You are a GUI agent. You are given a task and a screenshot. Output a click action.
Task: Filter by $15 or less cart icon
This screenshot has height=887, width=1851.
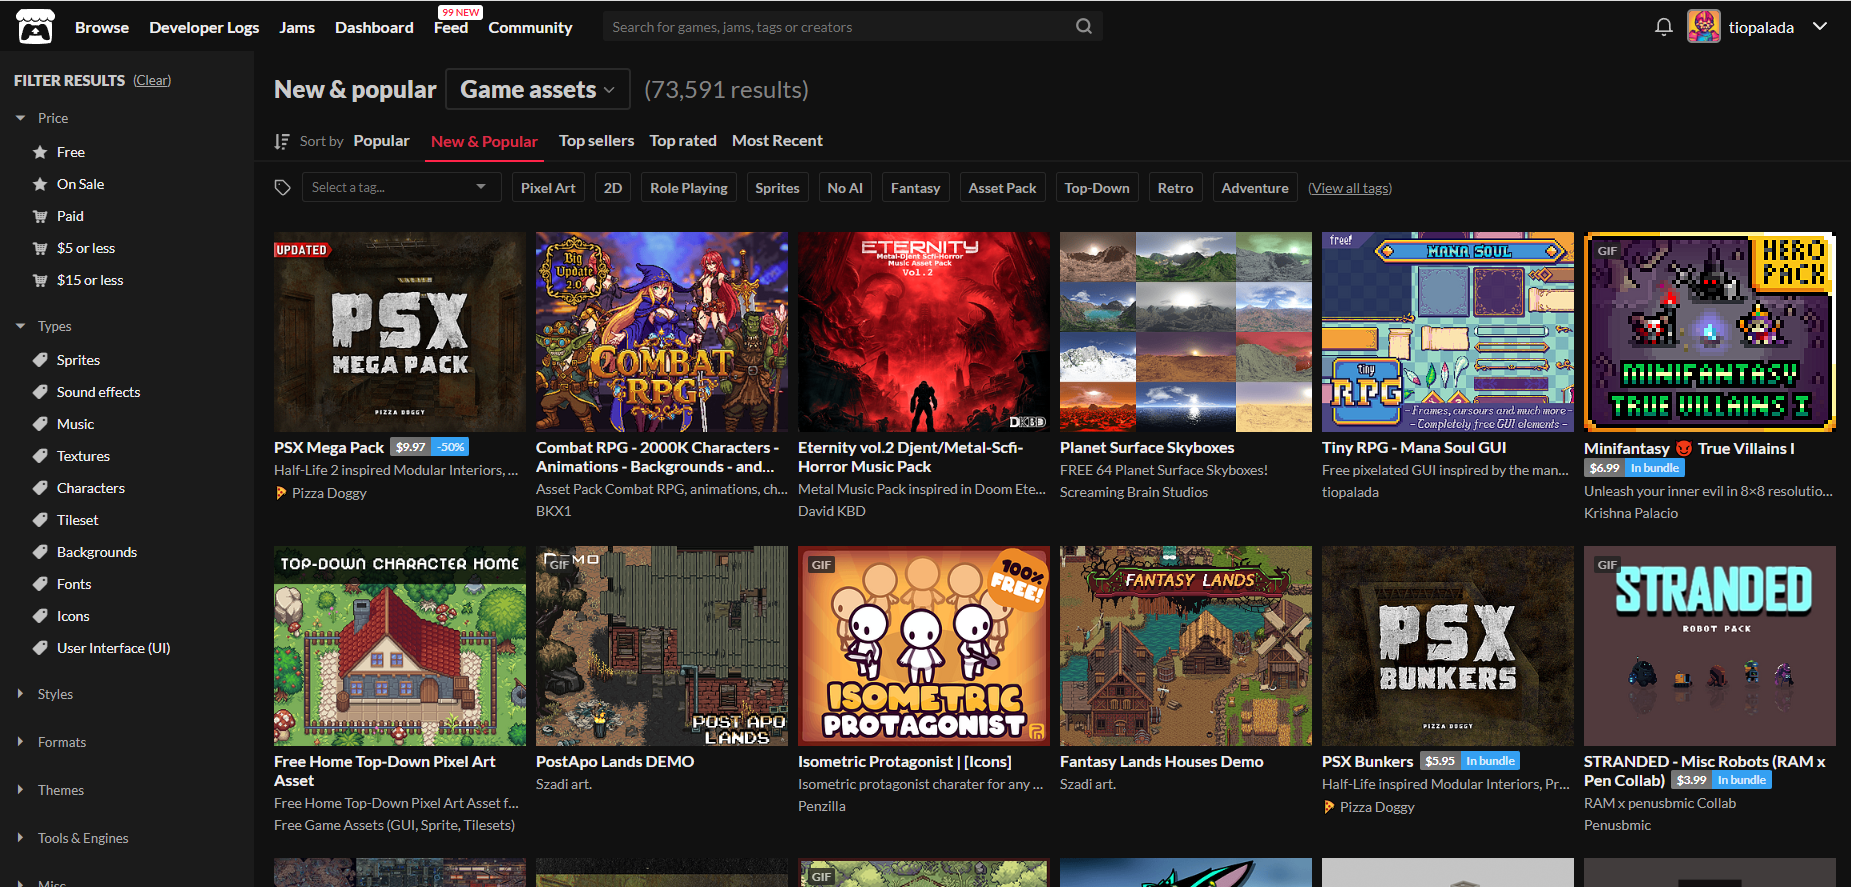[x=40, y=280]
